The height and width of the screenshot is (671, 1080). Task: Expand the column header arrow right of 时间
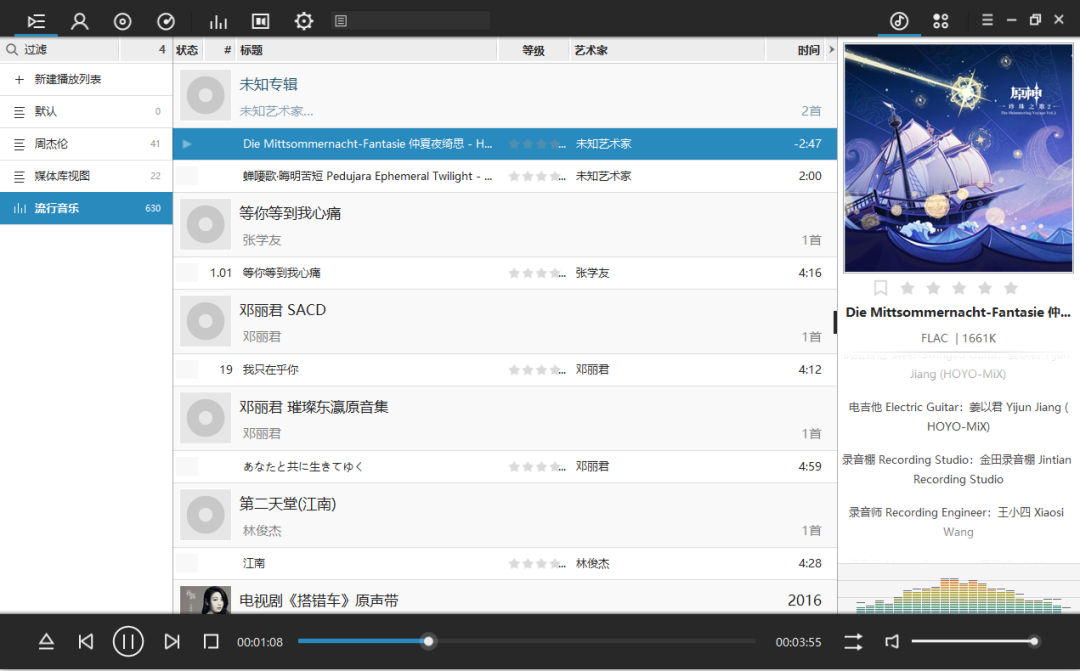point(831,50)
